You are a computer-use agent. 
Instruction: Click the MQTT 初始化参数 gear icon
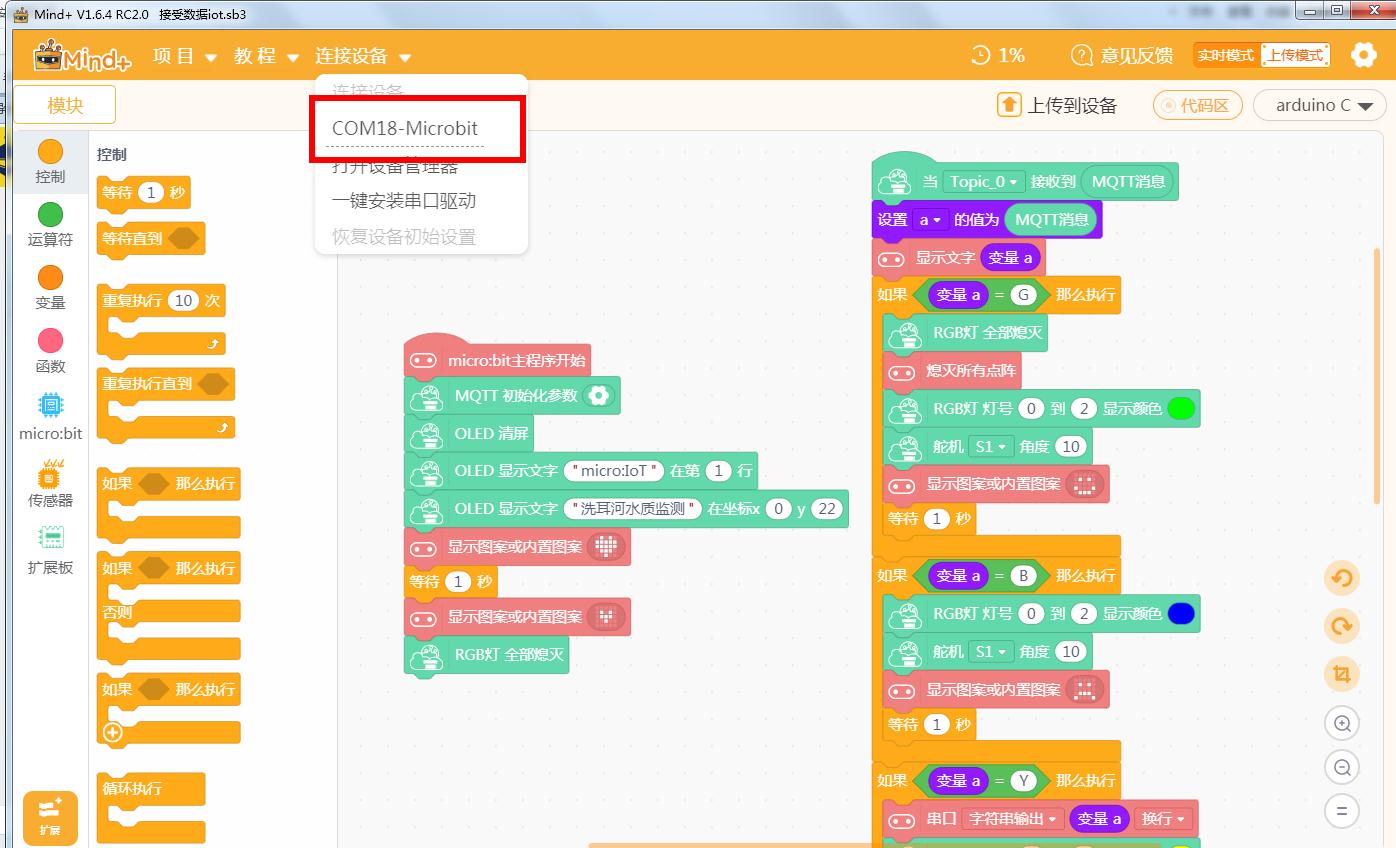point(598,395)
